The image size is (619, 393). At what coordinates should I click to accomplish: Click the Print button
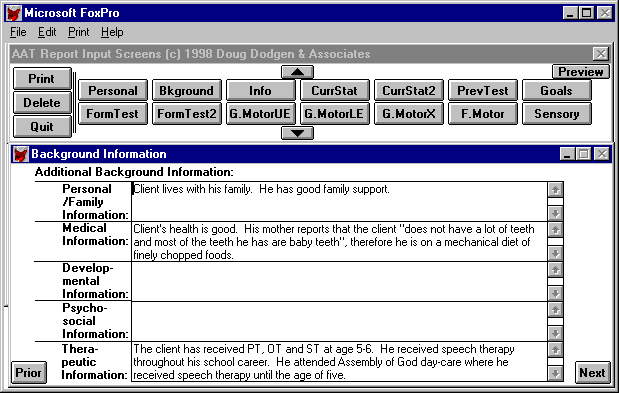42,79
